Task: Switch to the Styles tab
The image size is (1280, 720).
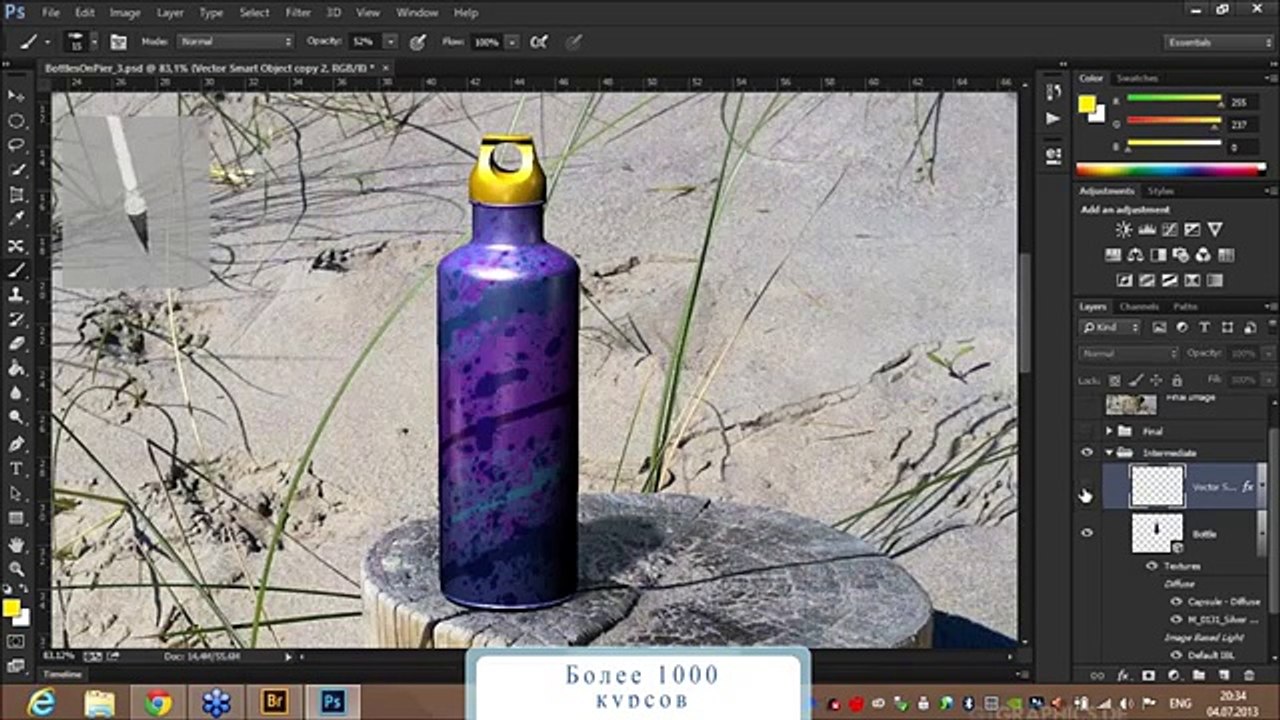Action: (1161, 190)
